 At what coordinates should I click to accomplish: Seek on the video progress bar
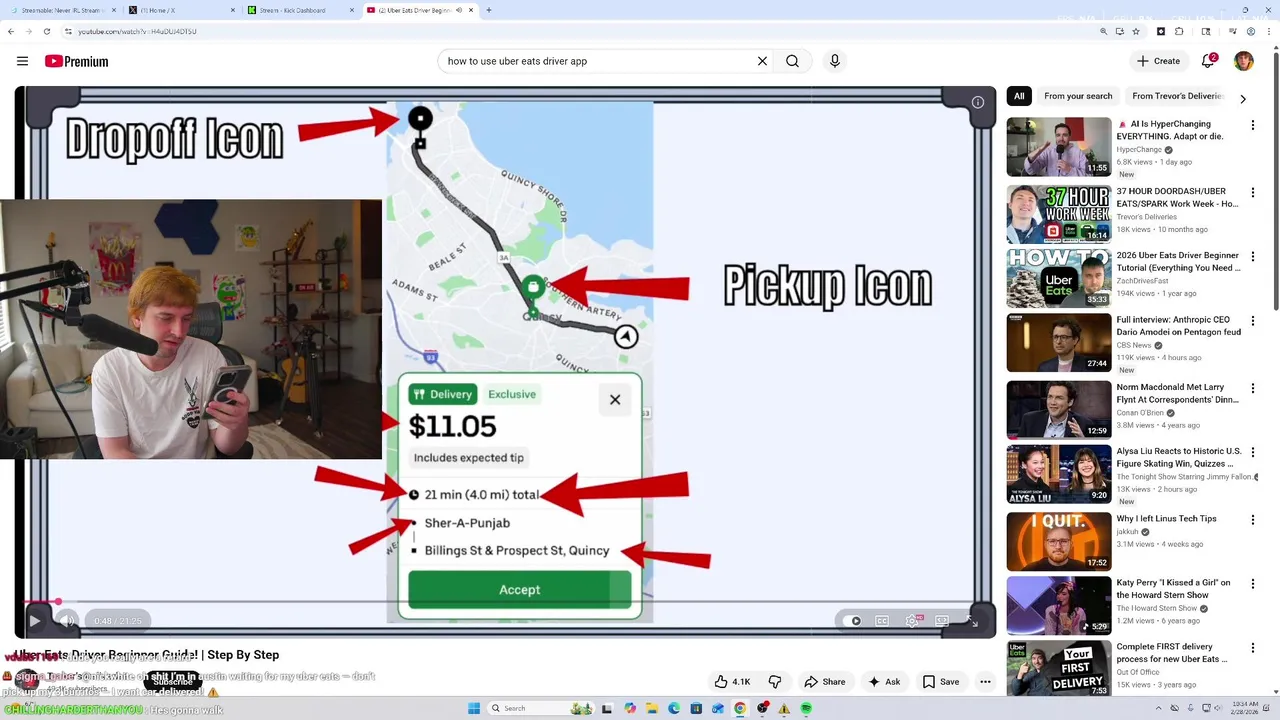(x=505, y=603)
